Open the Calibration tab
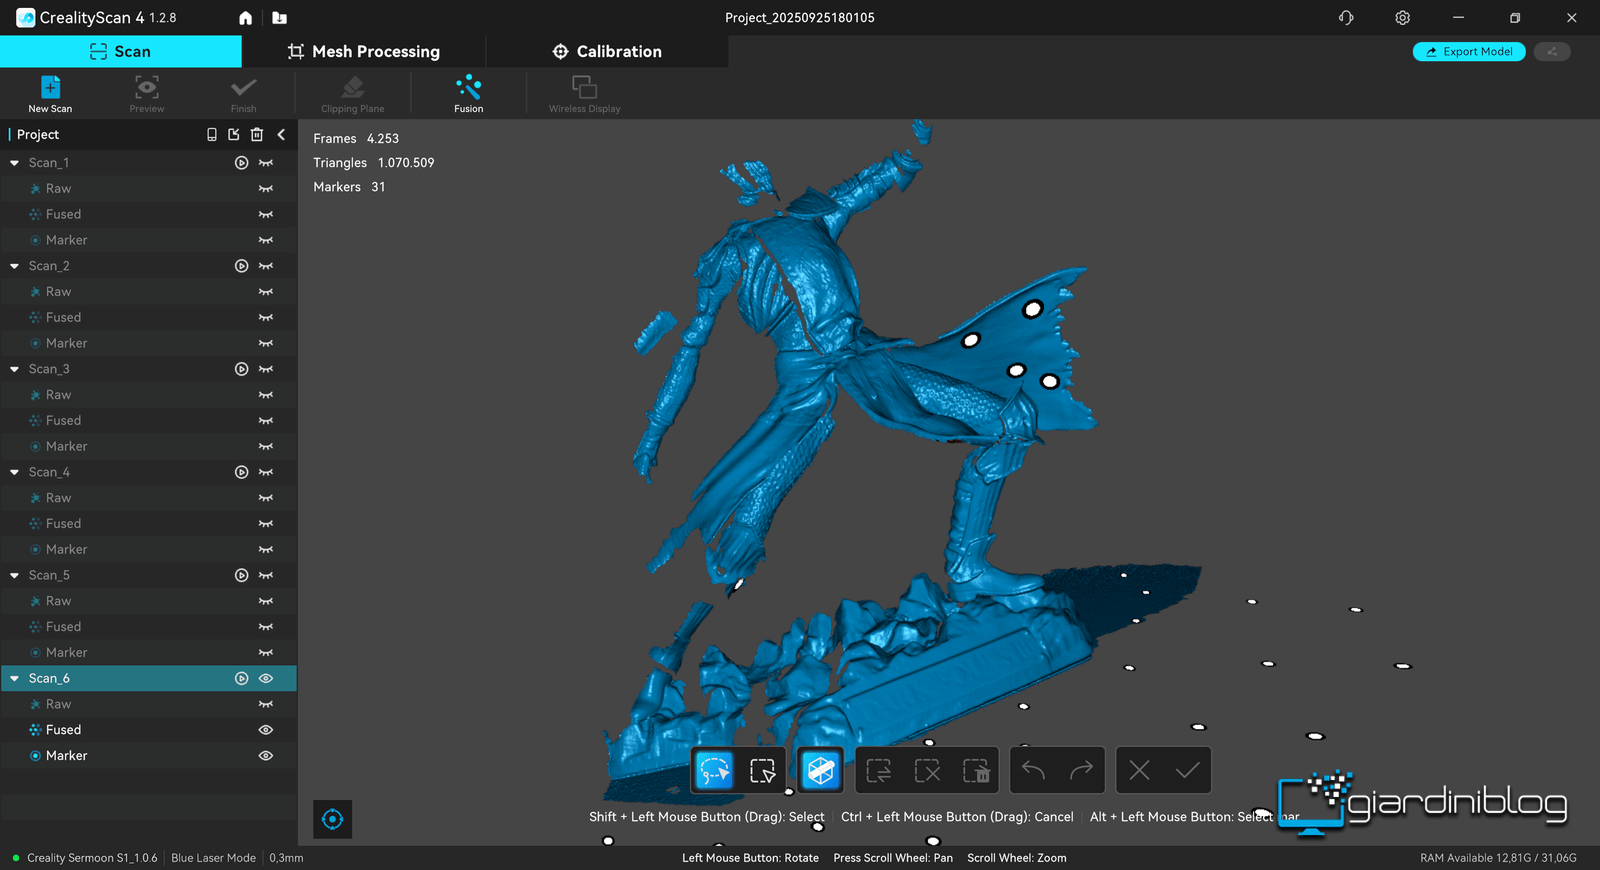This screenshot has height=870, width=1600. pos(607,51)
